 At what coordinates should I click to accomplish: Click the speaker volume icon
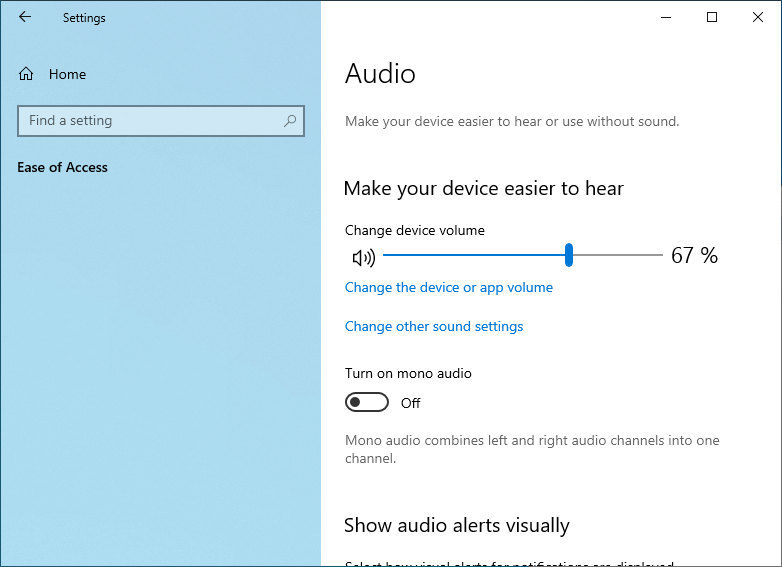coord(364,258)
